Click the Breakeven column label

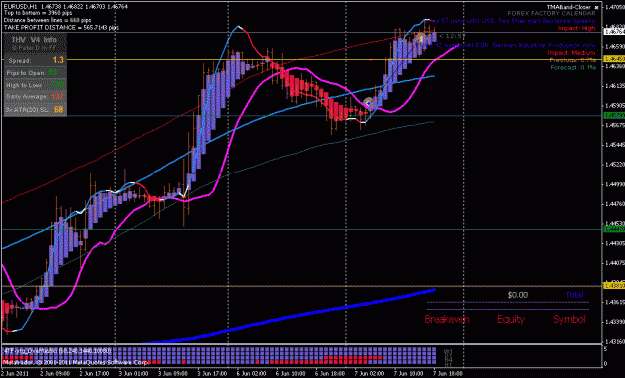[447, 319]
